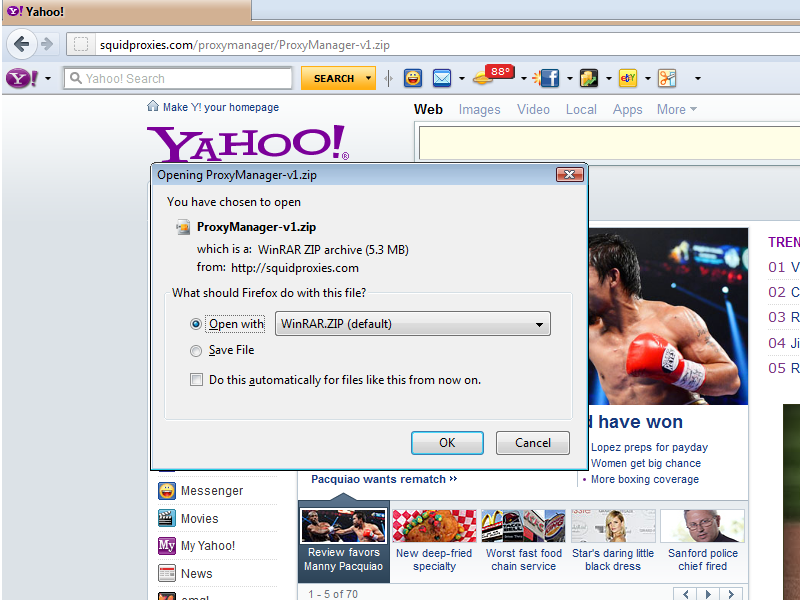
Task: Open the WinRAR.ZIP (default) application dropdown
Action: click(x=413, y=323)
